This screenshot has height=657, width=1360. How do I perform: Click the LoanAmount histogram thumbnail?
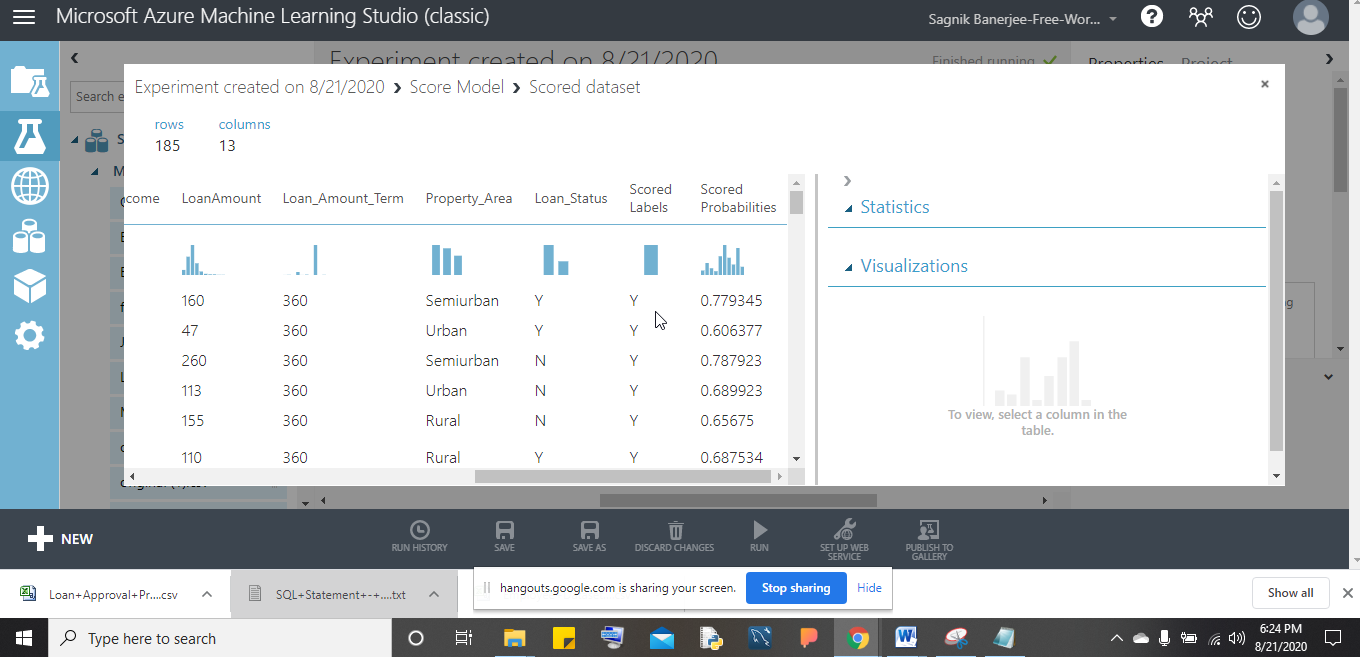(x=203, y=260)
